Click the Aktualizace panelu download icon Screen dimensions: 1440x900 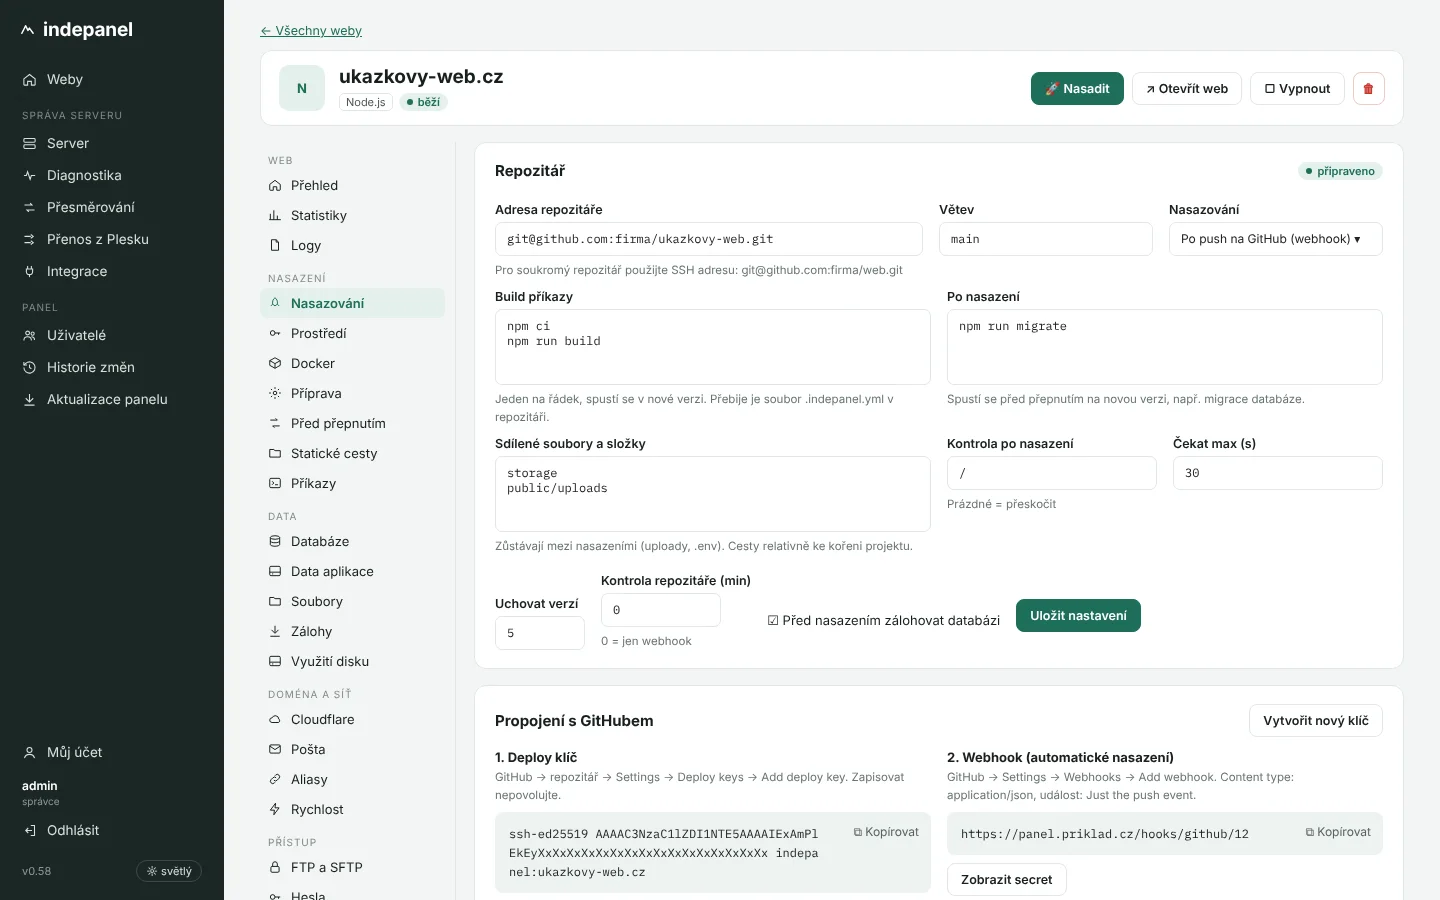[x=29, y=400]
